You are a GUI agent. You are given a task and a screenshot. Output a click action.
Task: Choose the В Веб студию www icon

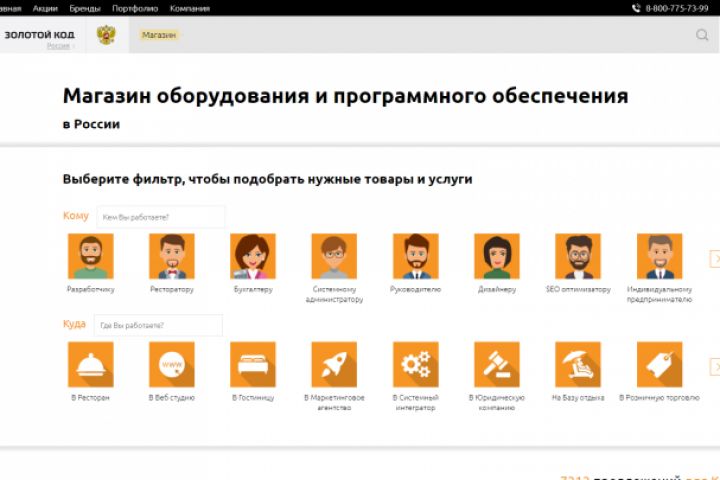point(172,364)
